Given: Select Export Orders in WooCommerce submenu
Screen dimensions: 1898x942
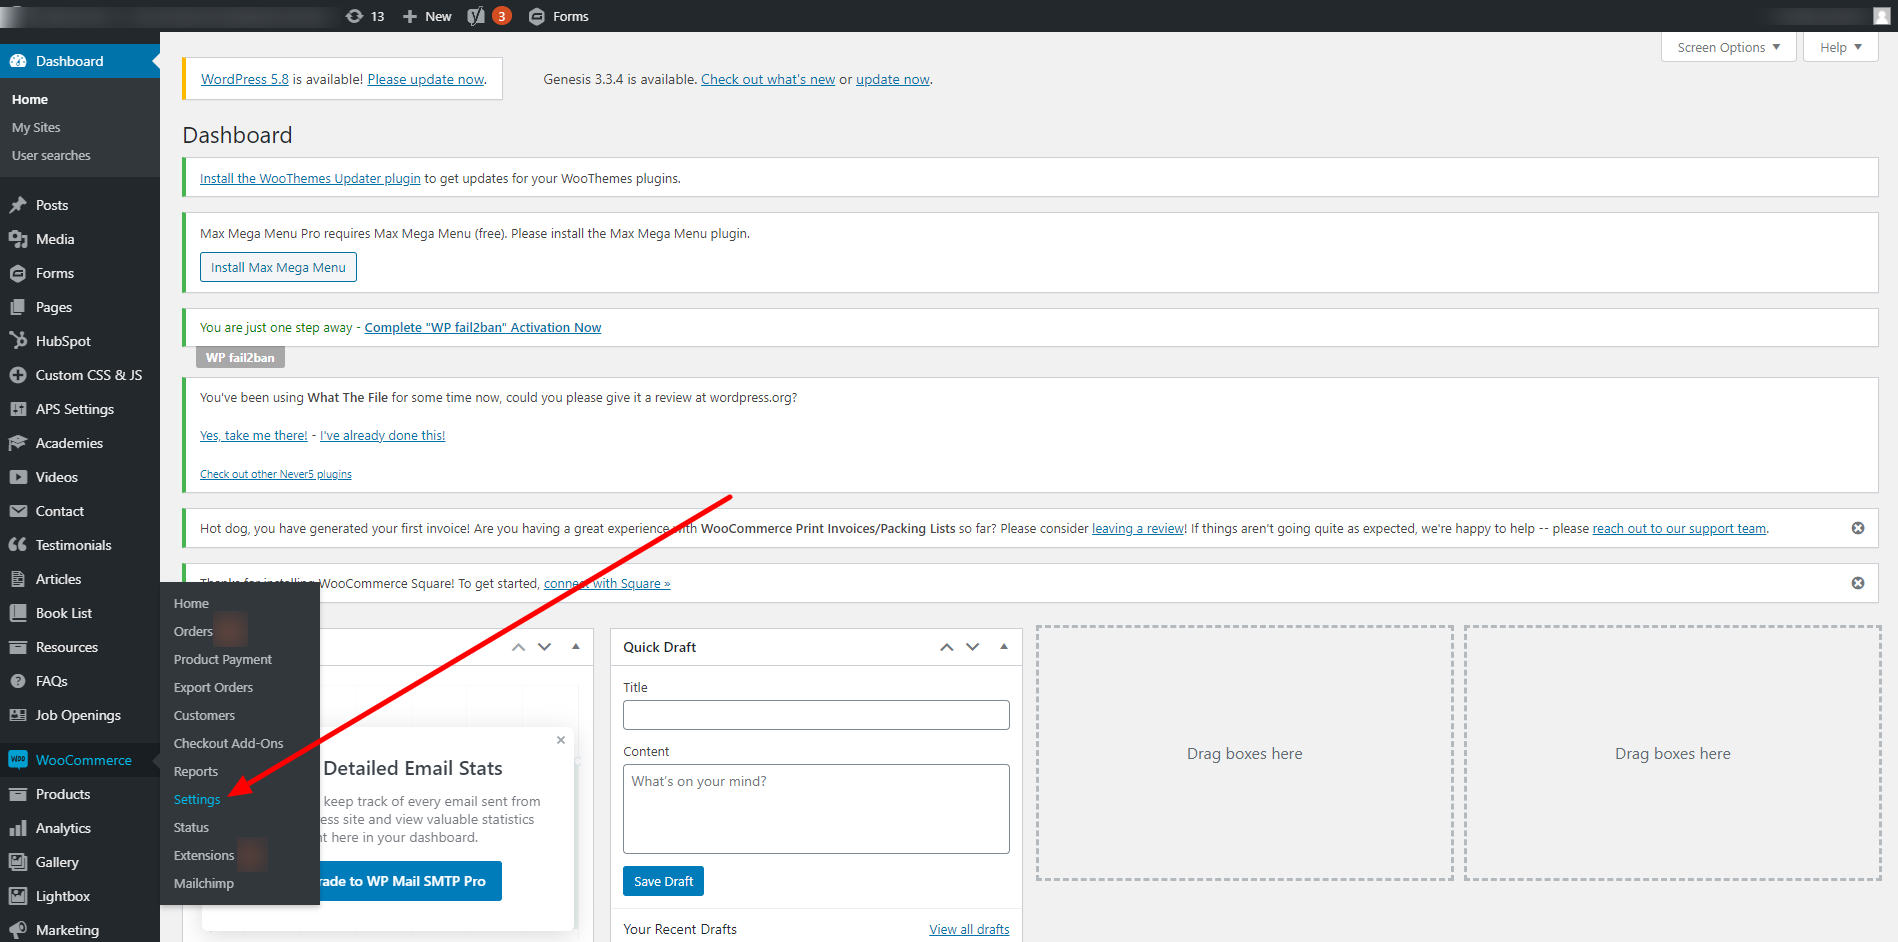Looking at the screenshot, I should pos(213,687).
